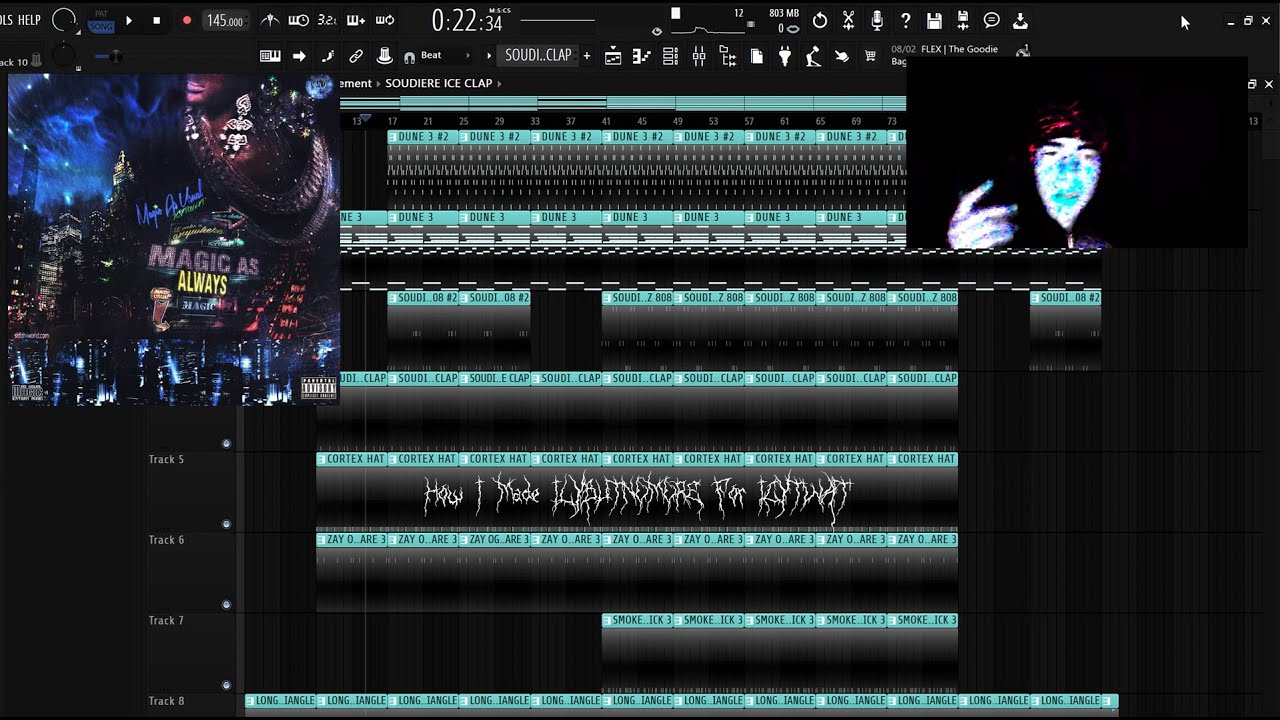The width and height of the screenshot is (1280, 720).
Task: Toggle the metronome
Action: click(x=270, y=20)
